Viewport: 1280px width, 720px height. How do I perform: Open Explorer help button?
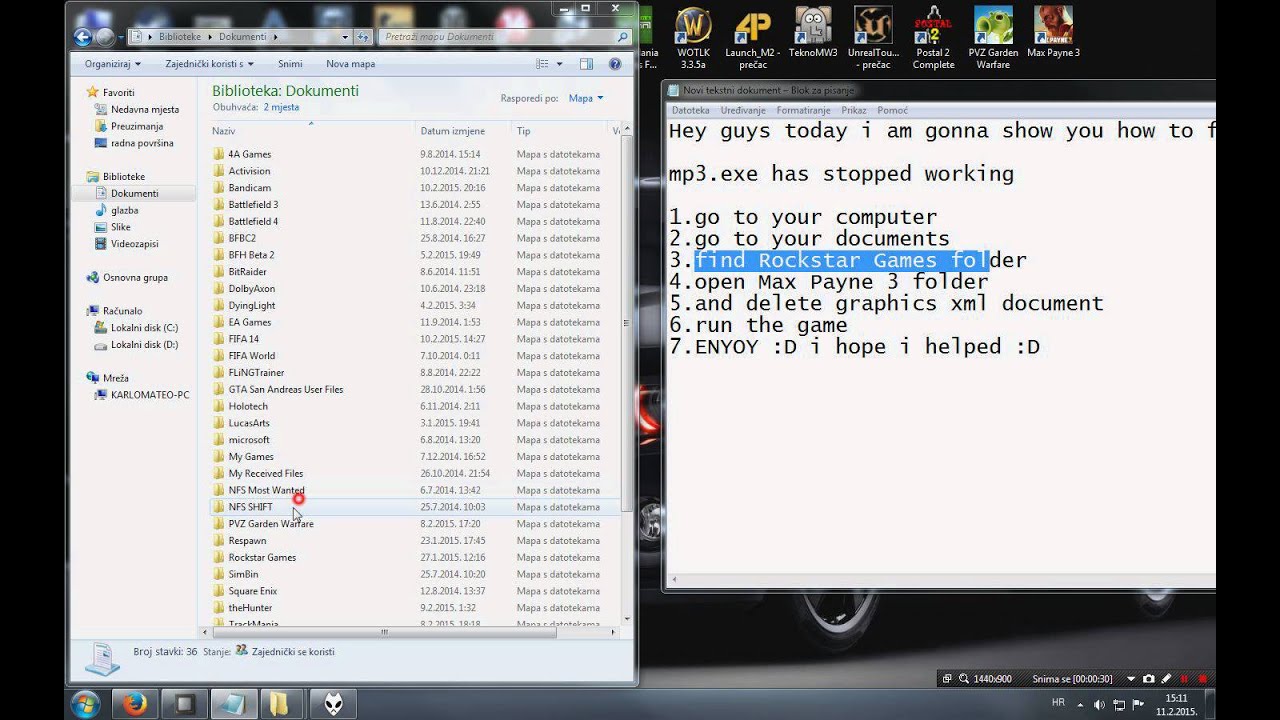(615, 64)
